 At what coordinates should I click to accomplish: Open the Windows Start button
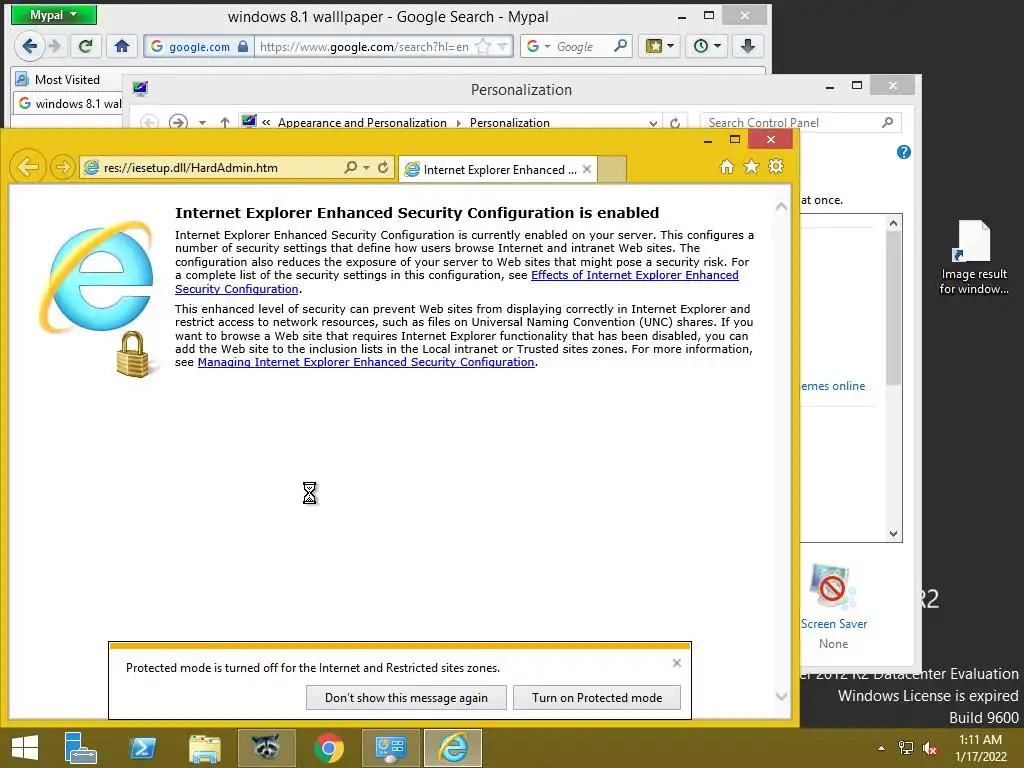pyautogui.click(x=25, y=748)
